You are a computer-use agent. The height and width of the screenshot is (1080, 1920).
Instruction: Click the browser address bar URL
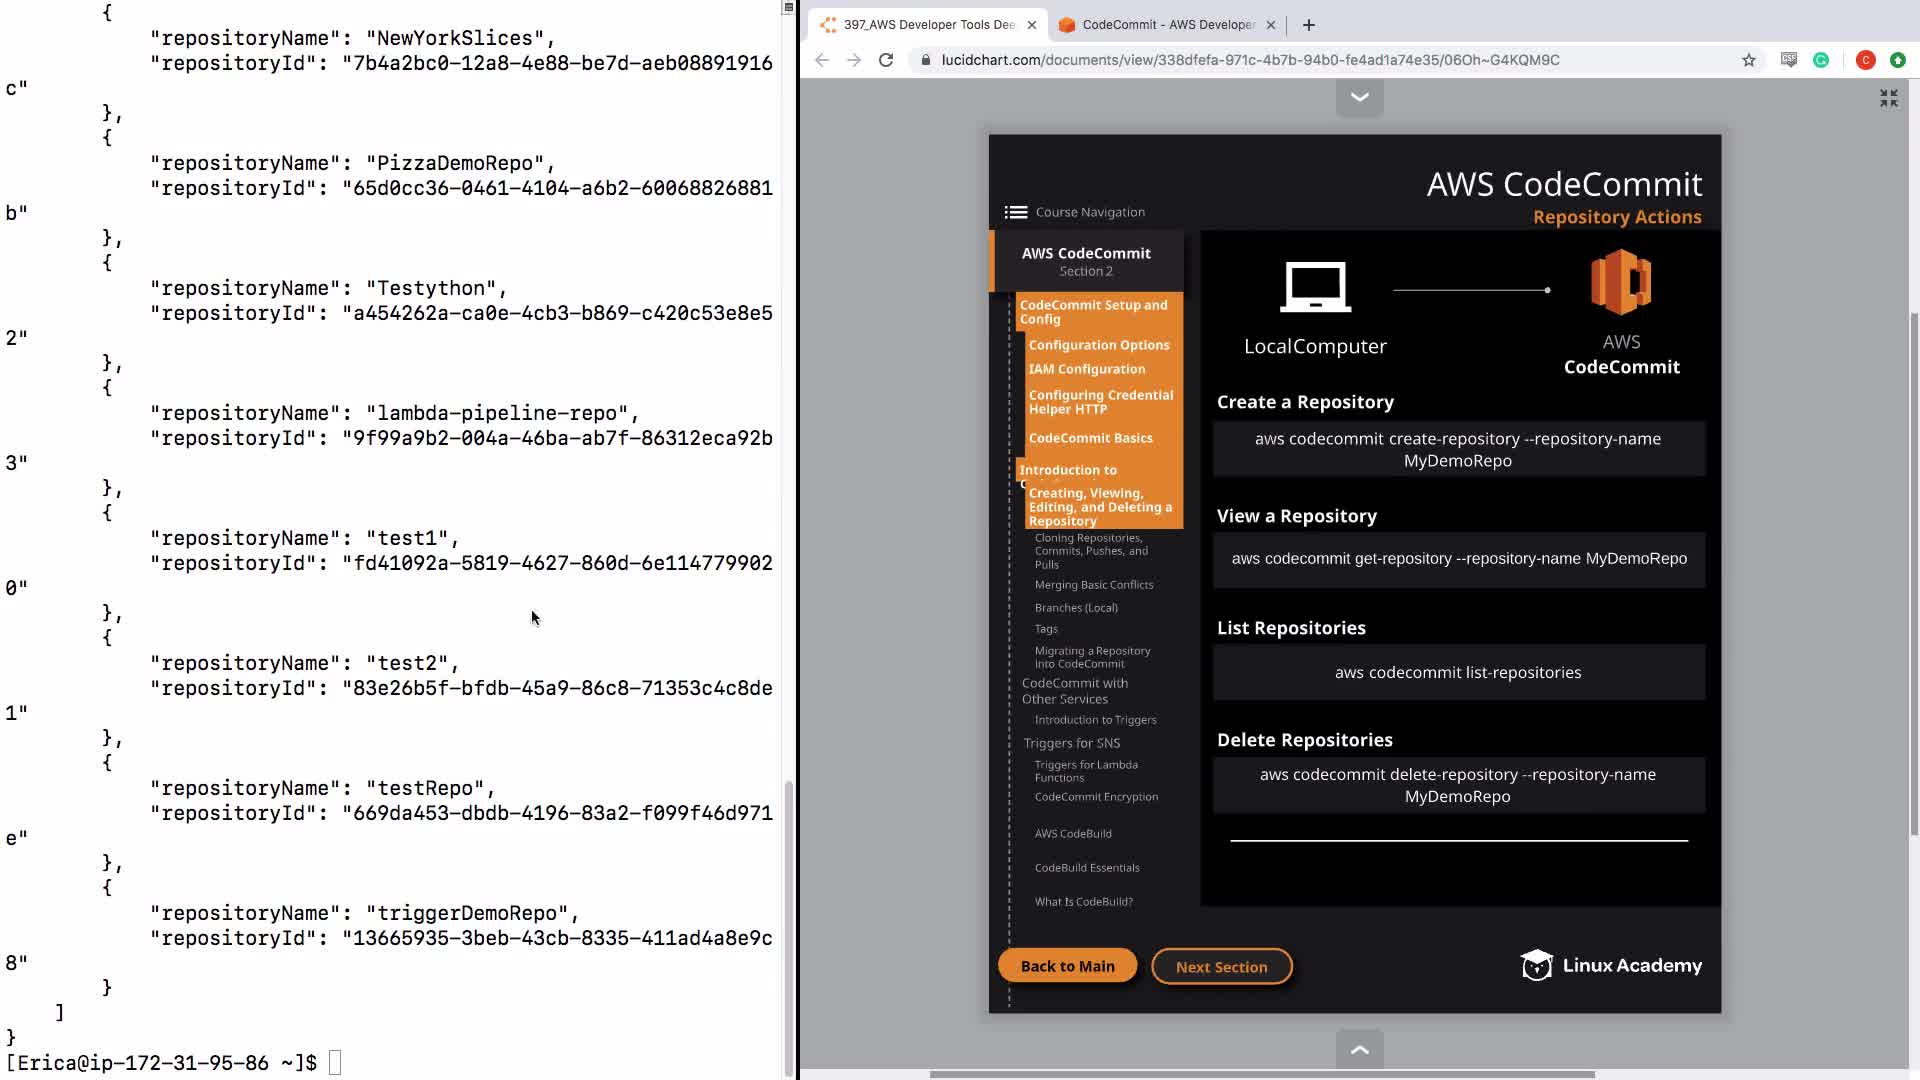click(x=1250, y=60)
